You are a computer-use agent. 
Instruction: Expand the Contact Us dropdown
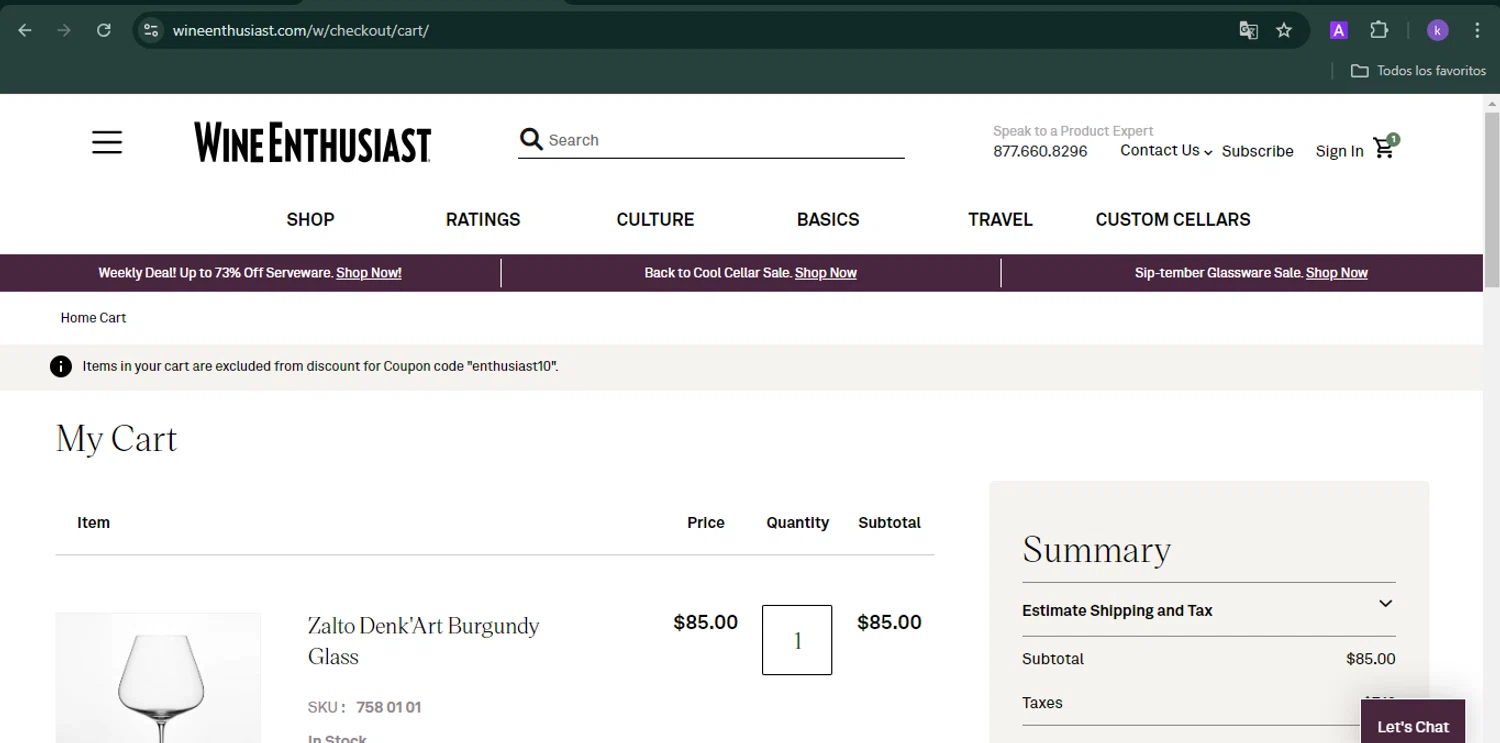1166,150
